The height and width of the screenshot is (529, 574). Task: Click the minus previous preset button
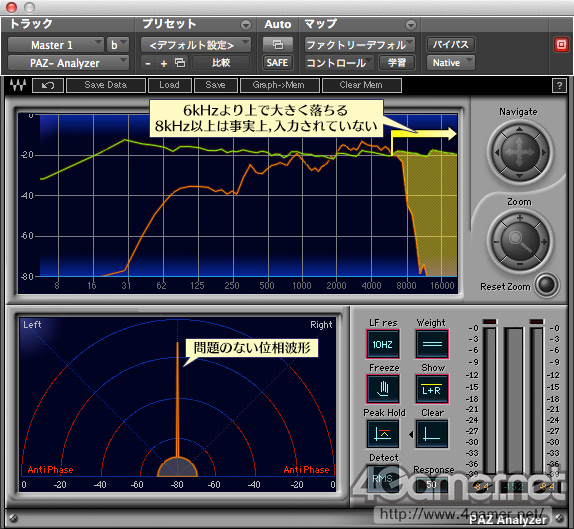148,63
